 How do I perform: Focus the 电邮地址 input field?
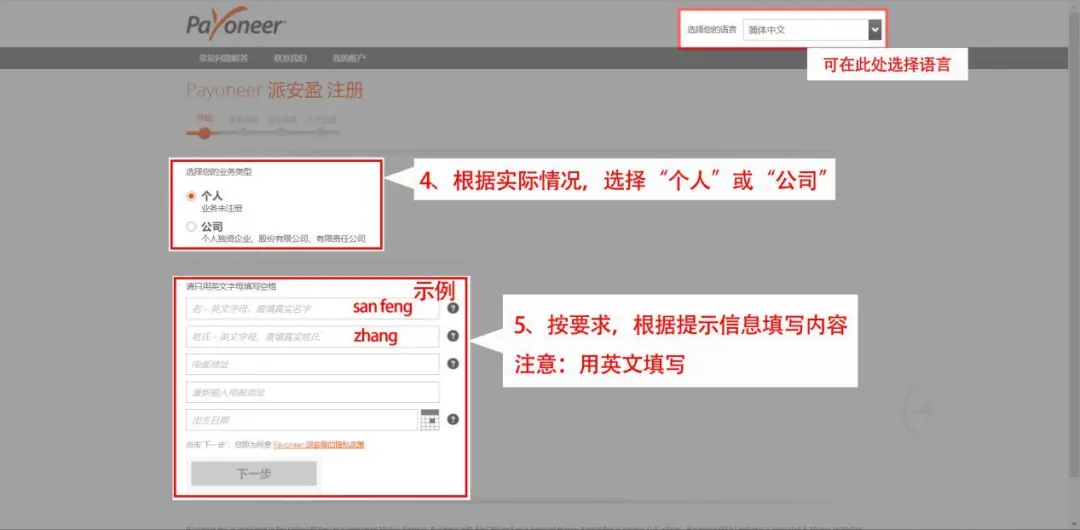[x=312, y=364]
